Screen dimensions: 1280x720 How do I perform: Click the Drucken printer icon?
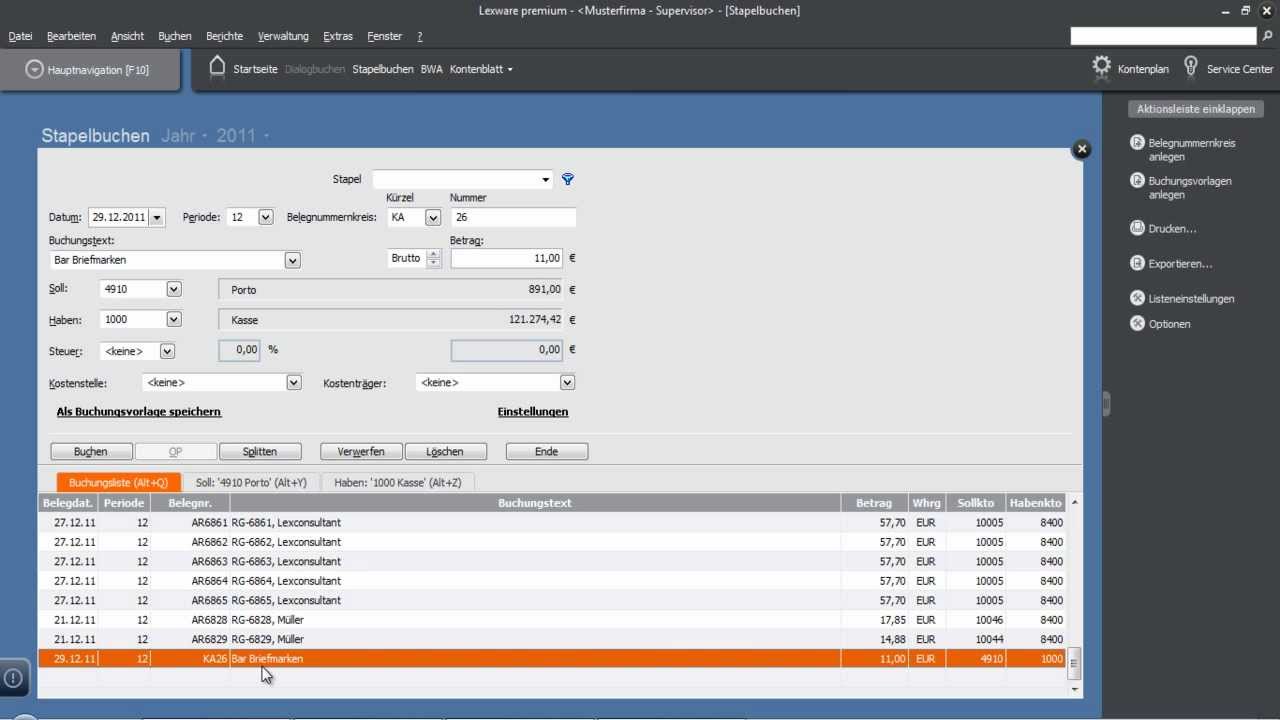point(1137,228)
